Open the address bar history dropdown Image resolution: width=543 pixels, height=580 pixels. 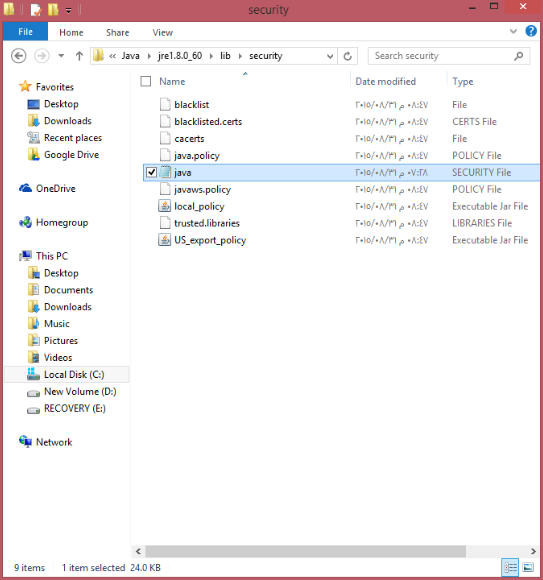pyautogui.click(x=330, y=56)
